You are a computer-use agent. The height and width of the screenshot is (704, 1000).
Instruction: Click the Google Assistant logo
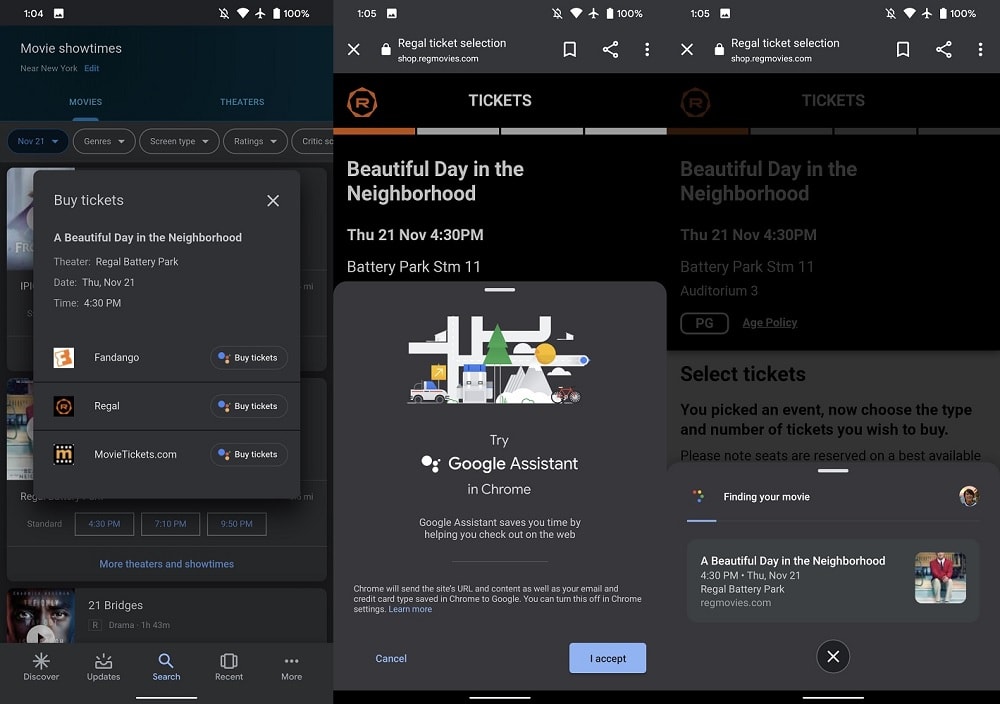point(430,464)
